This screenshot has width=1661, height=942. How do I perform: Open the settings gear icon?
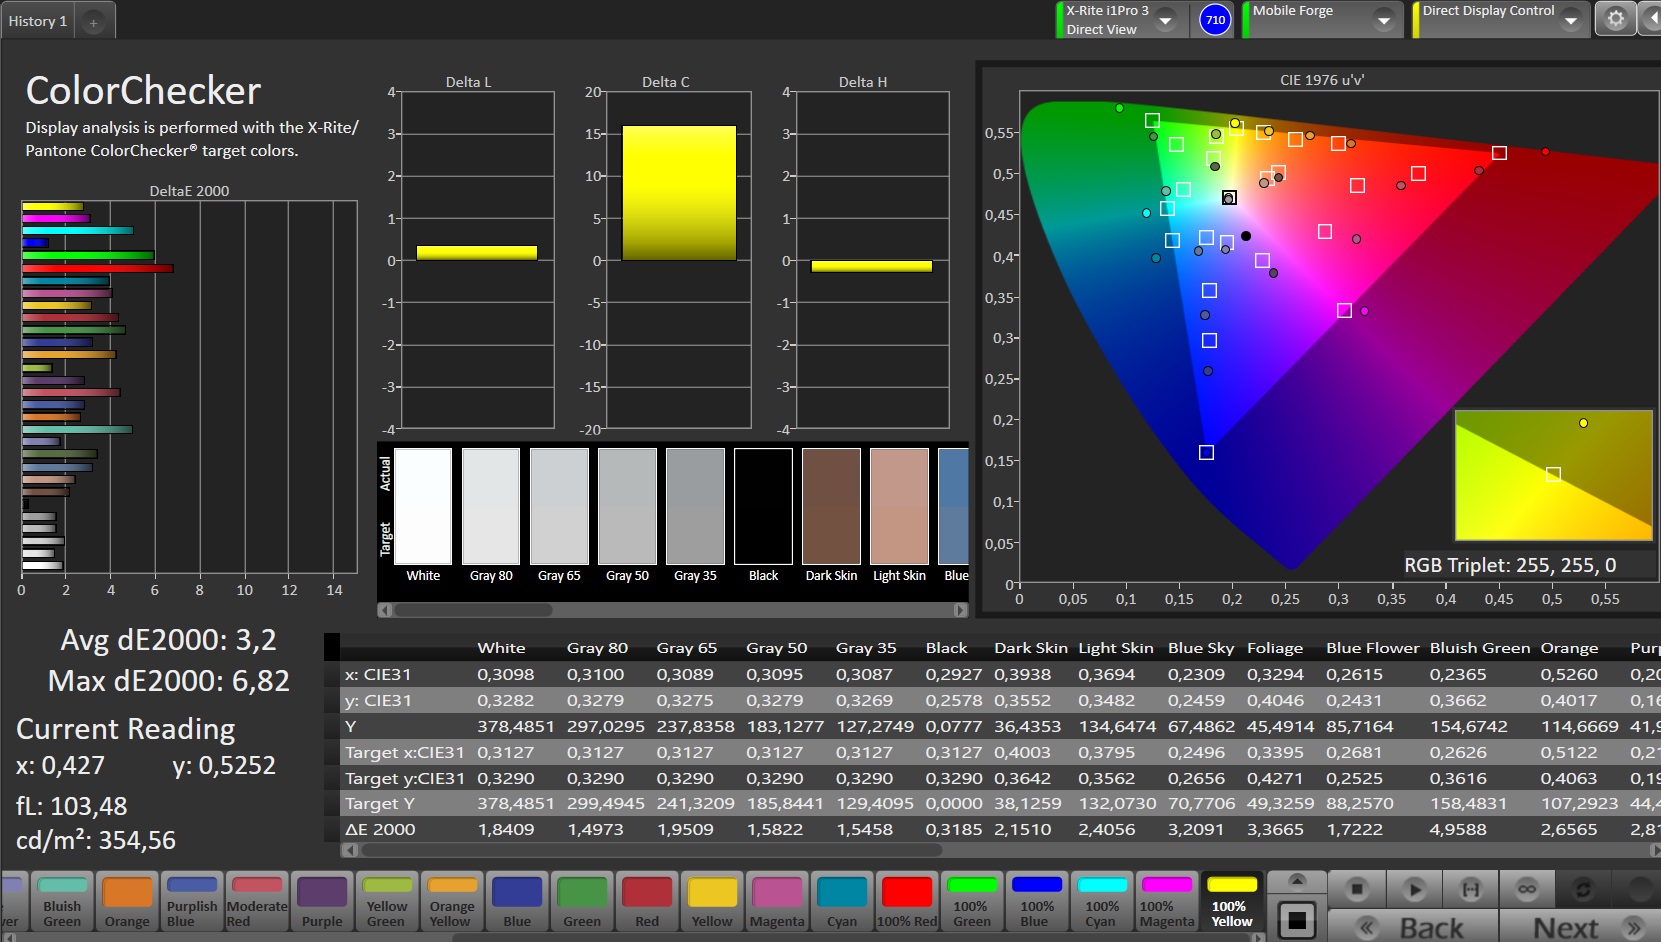click(1615, 19)
